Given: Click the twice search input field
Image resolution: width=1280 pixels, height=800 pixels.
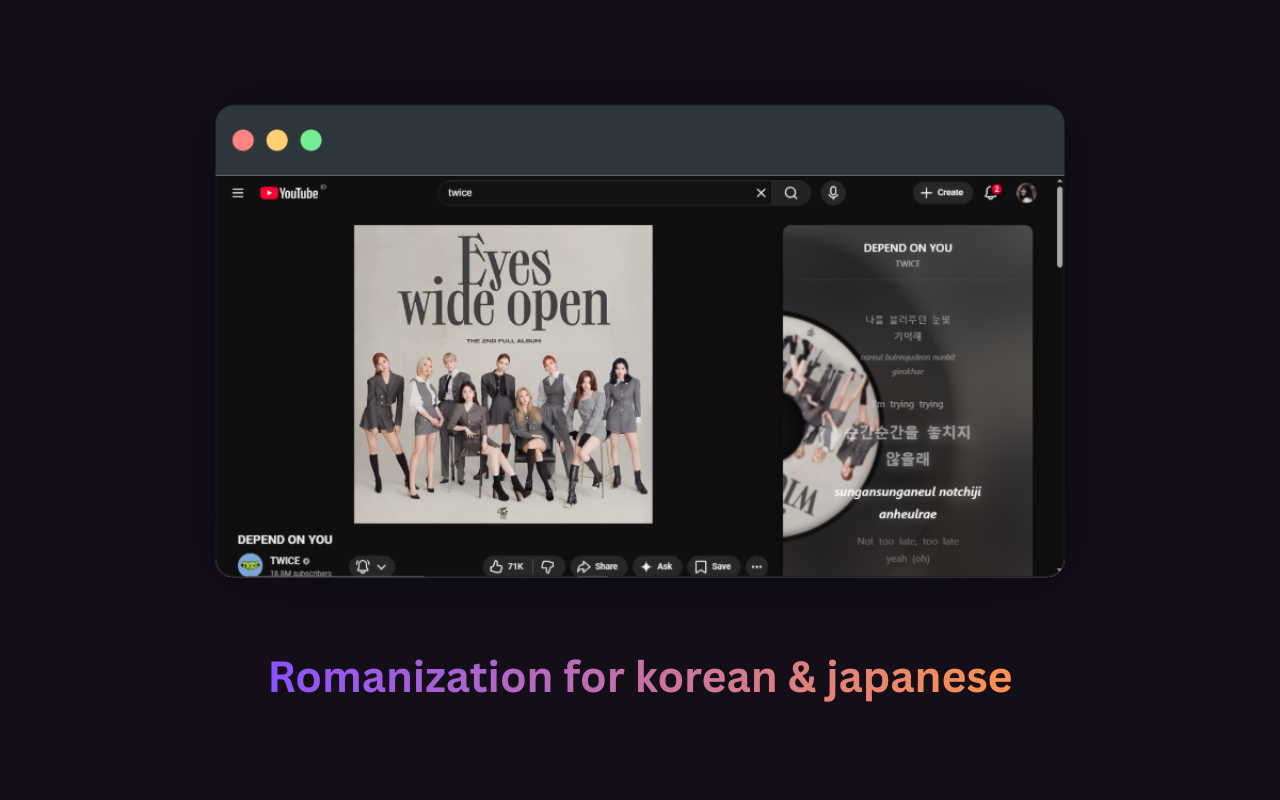Looking at the screenshot, I should 596,193.
